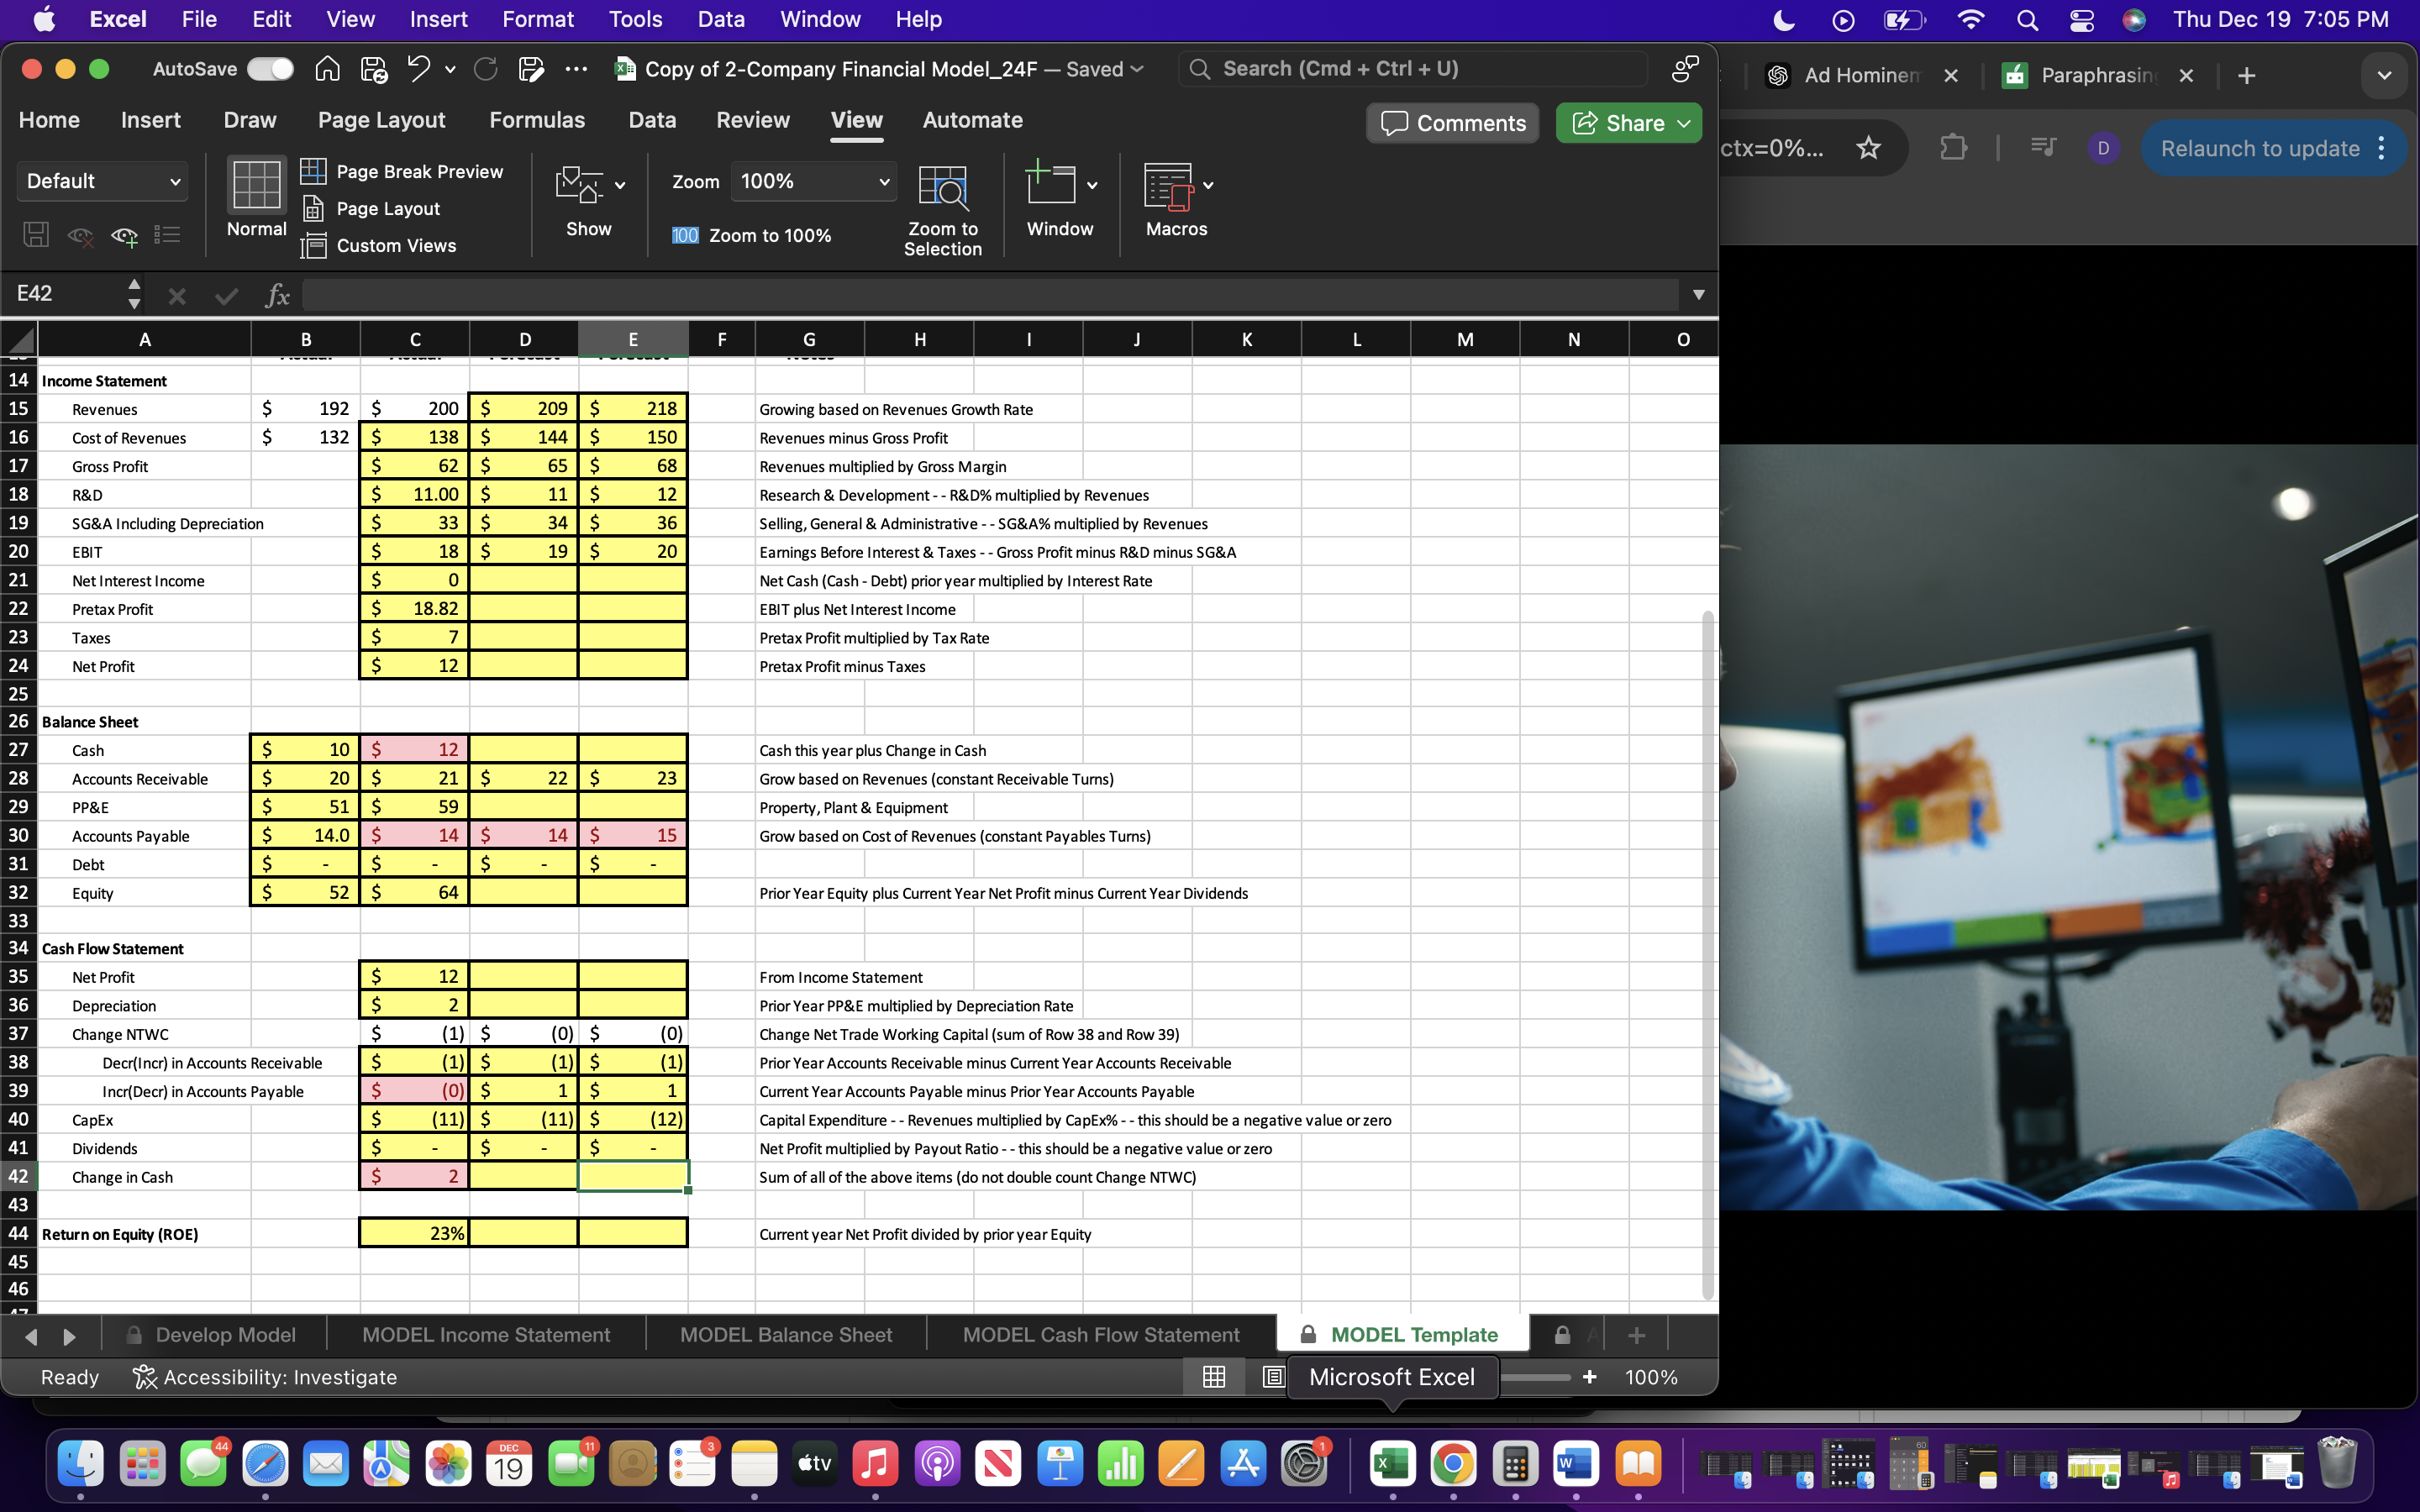Image resolution: width=2420 pixels, height=1512 pixels.
Task: Launch Google Chrome from the Dock
Action: pyautogui.click(x=1454, y=1463)
